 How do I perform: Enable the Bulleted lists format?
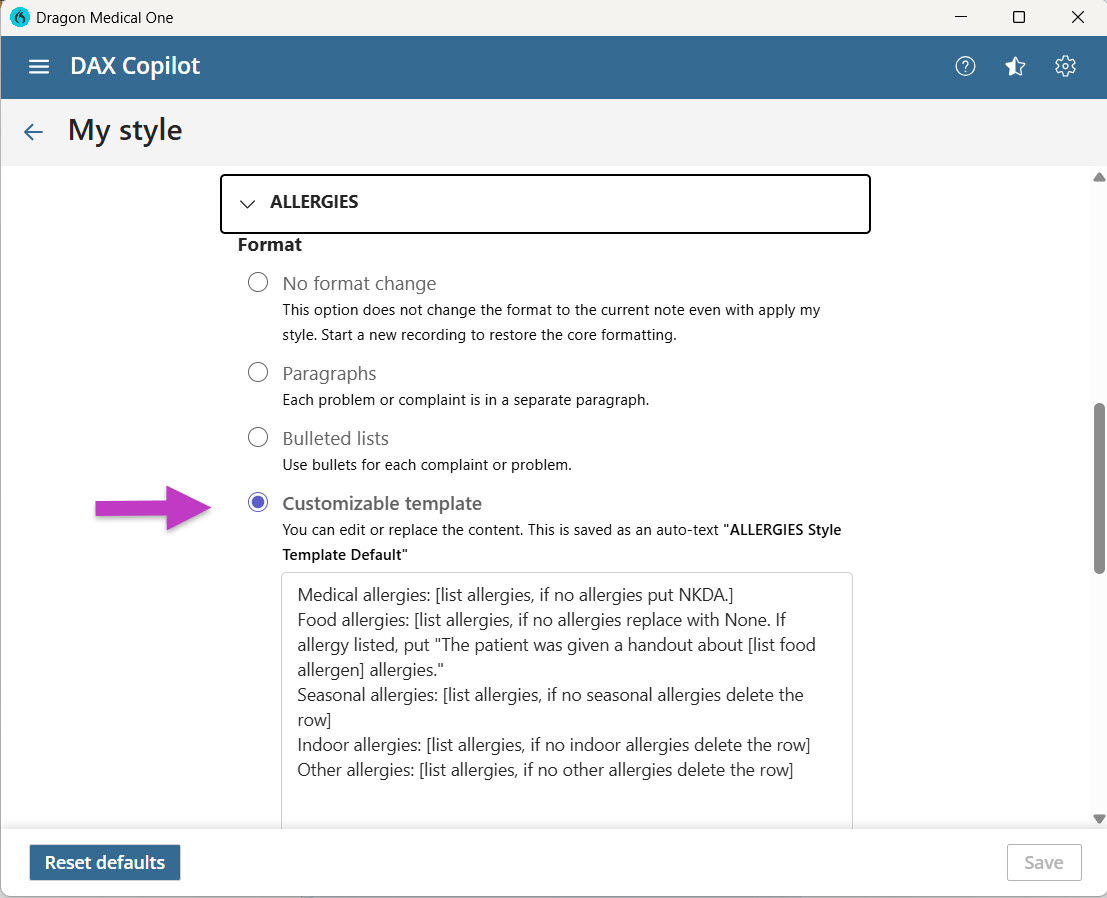click(x=258, y=437)
